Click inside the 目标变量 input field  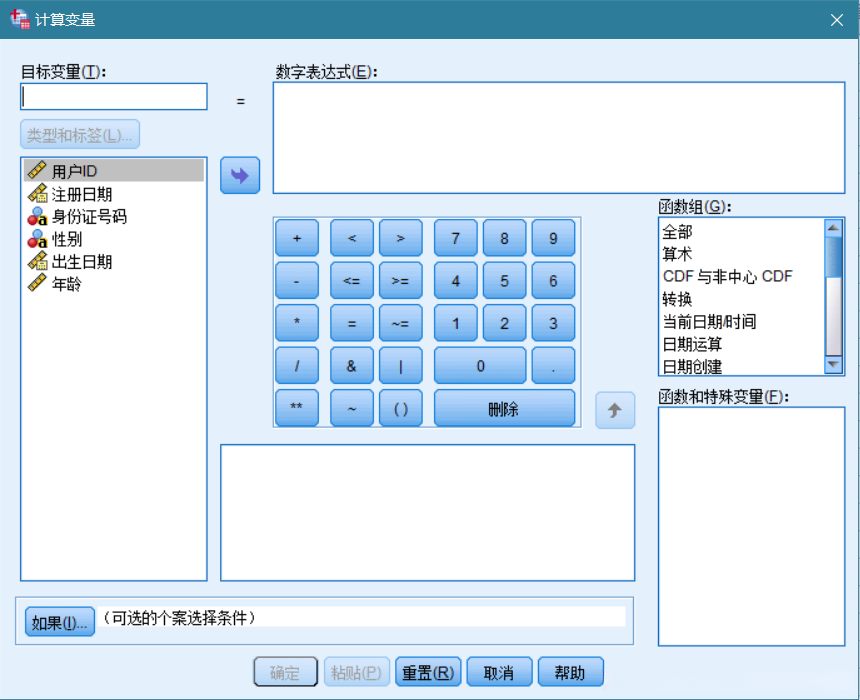pos(113,96)
